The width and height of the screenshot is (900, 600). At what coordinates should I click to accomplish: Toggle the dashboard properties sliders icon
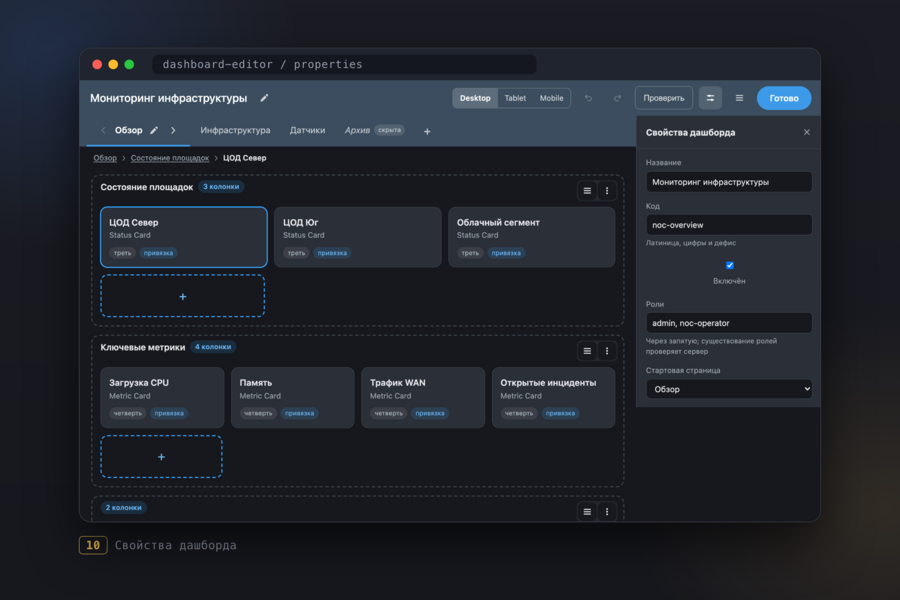click(x=710, y=98)
